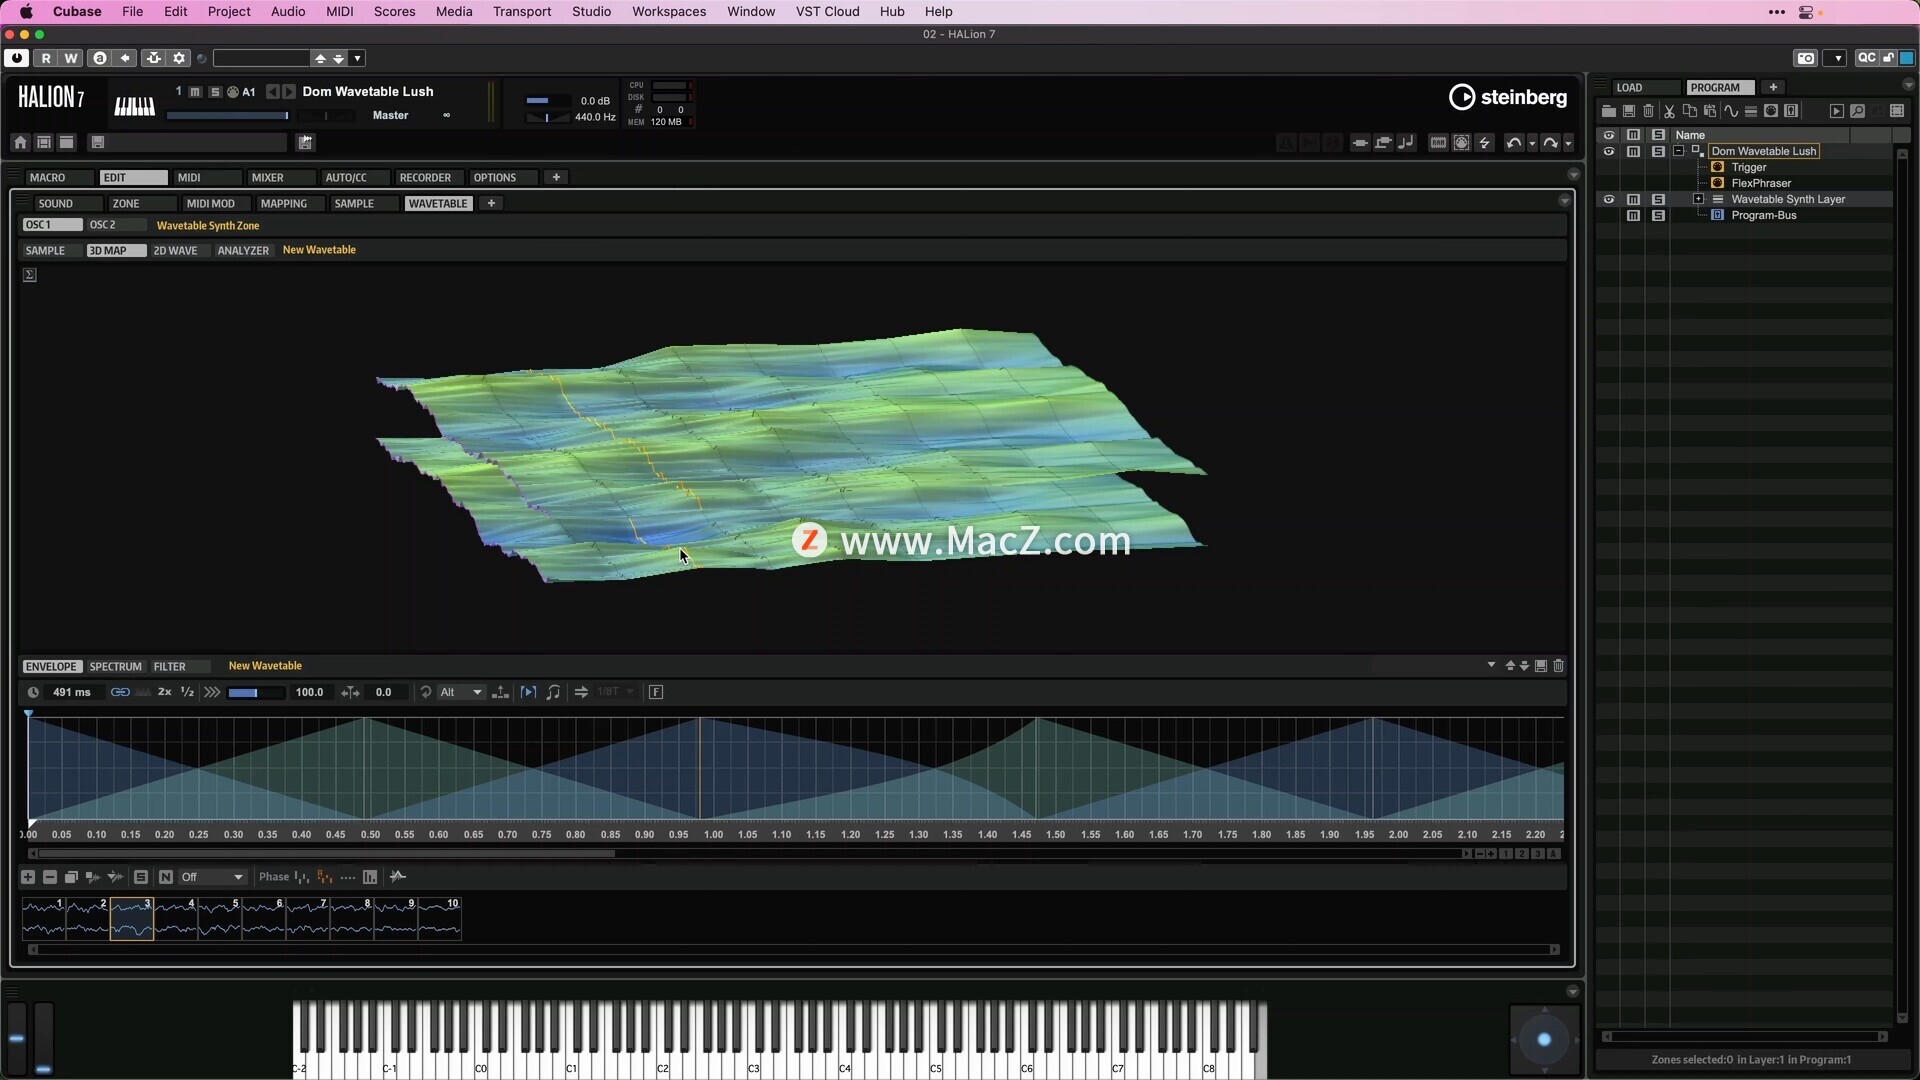The image size is (1920, 1080).
Task: Click the redo arrow in HALion toolbar
Action: pos(1550,143)
